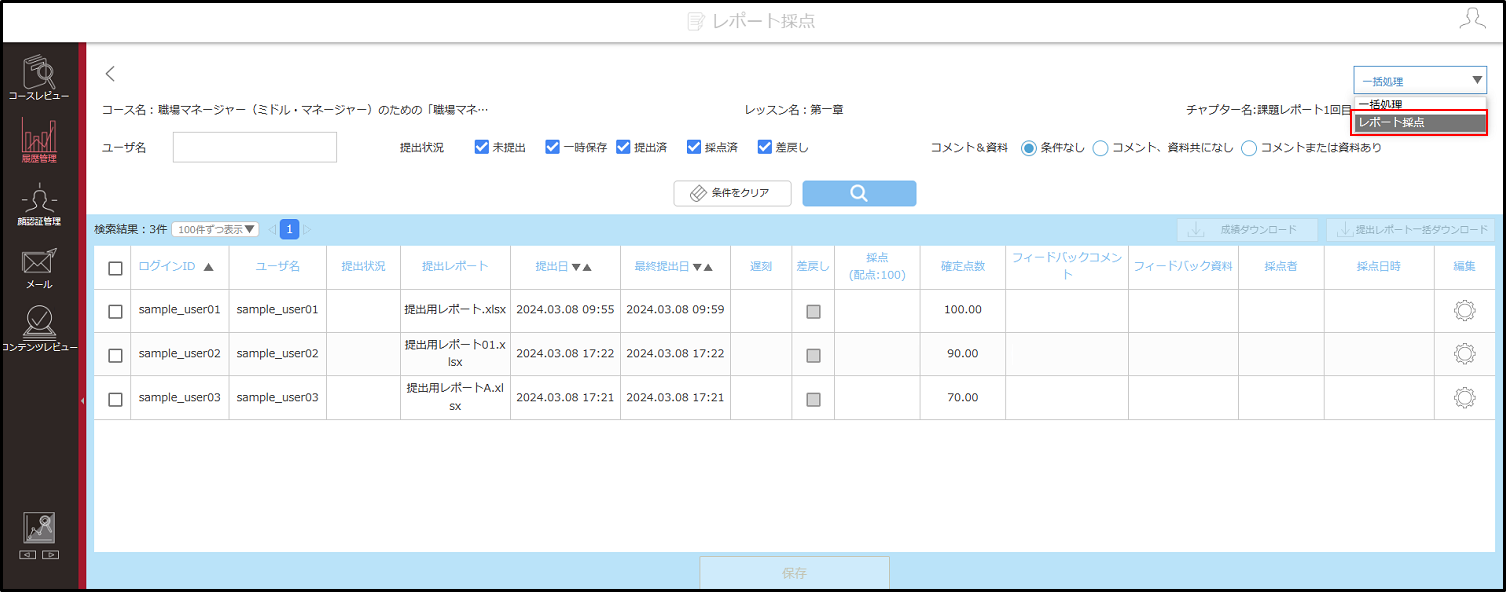Open edit gear for sample_user03
Screen dimensions: 1506x592
click(x=1464, y=397)
